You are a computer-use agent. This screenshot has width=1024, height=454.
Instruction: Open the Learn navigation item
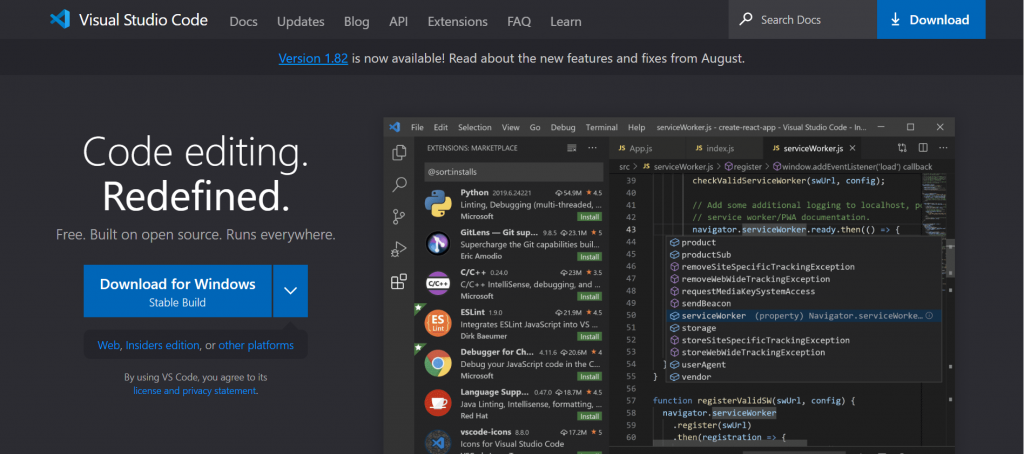[566, 22]
